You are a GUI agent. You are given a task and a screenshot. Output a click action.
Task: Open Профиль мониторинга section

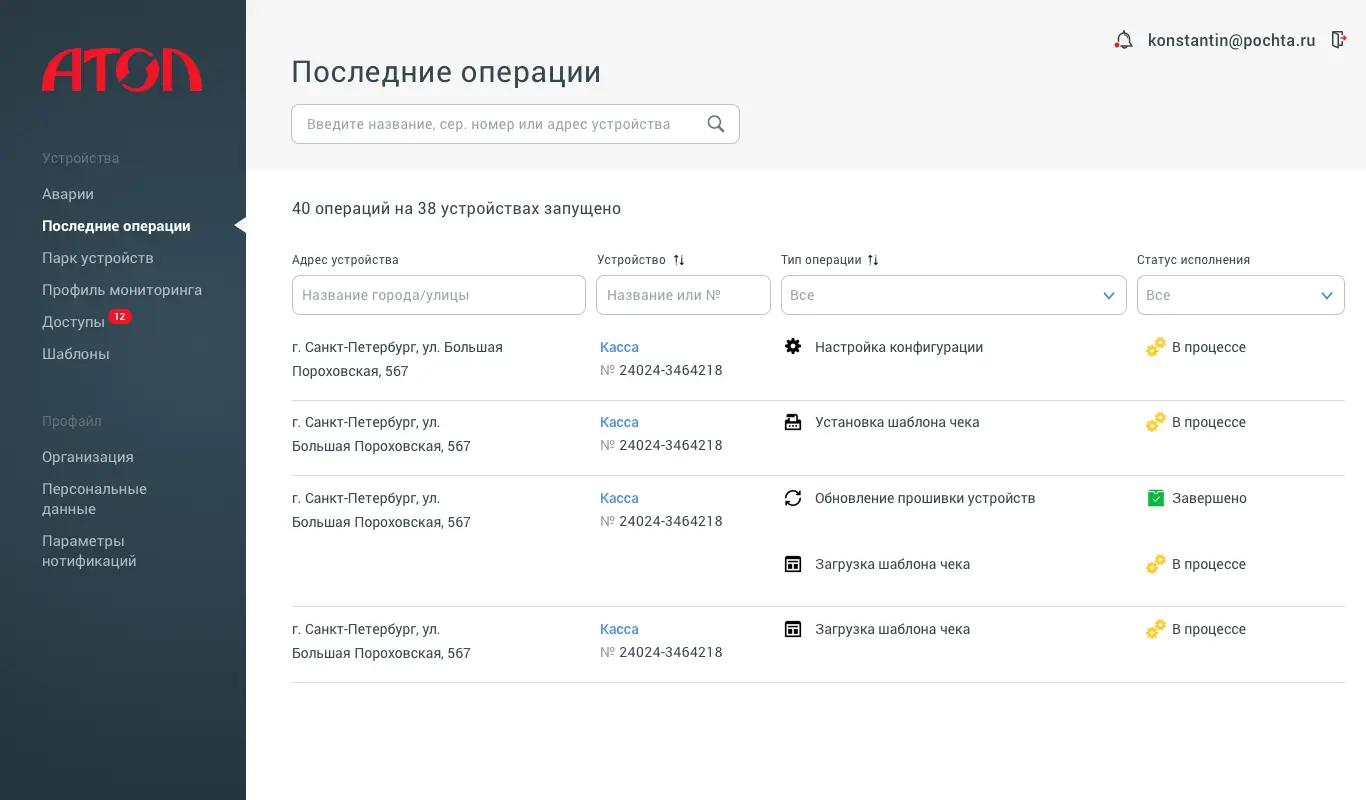122,290
